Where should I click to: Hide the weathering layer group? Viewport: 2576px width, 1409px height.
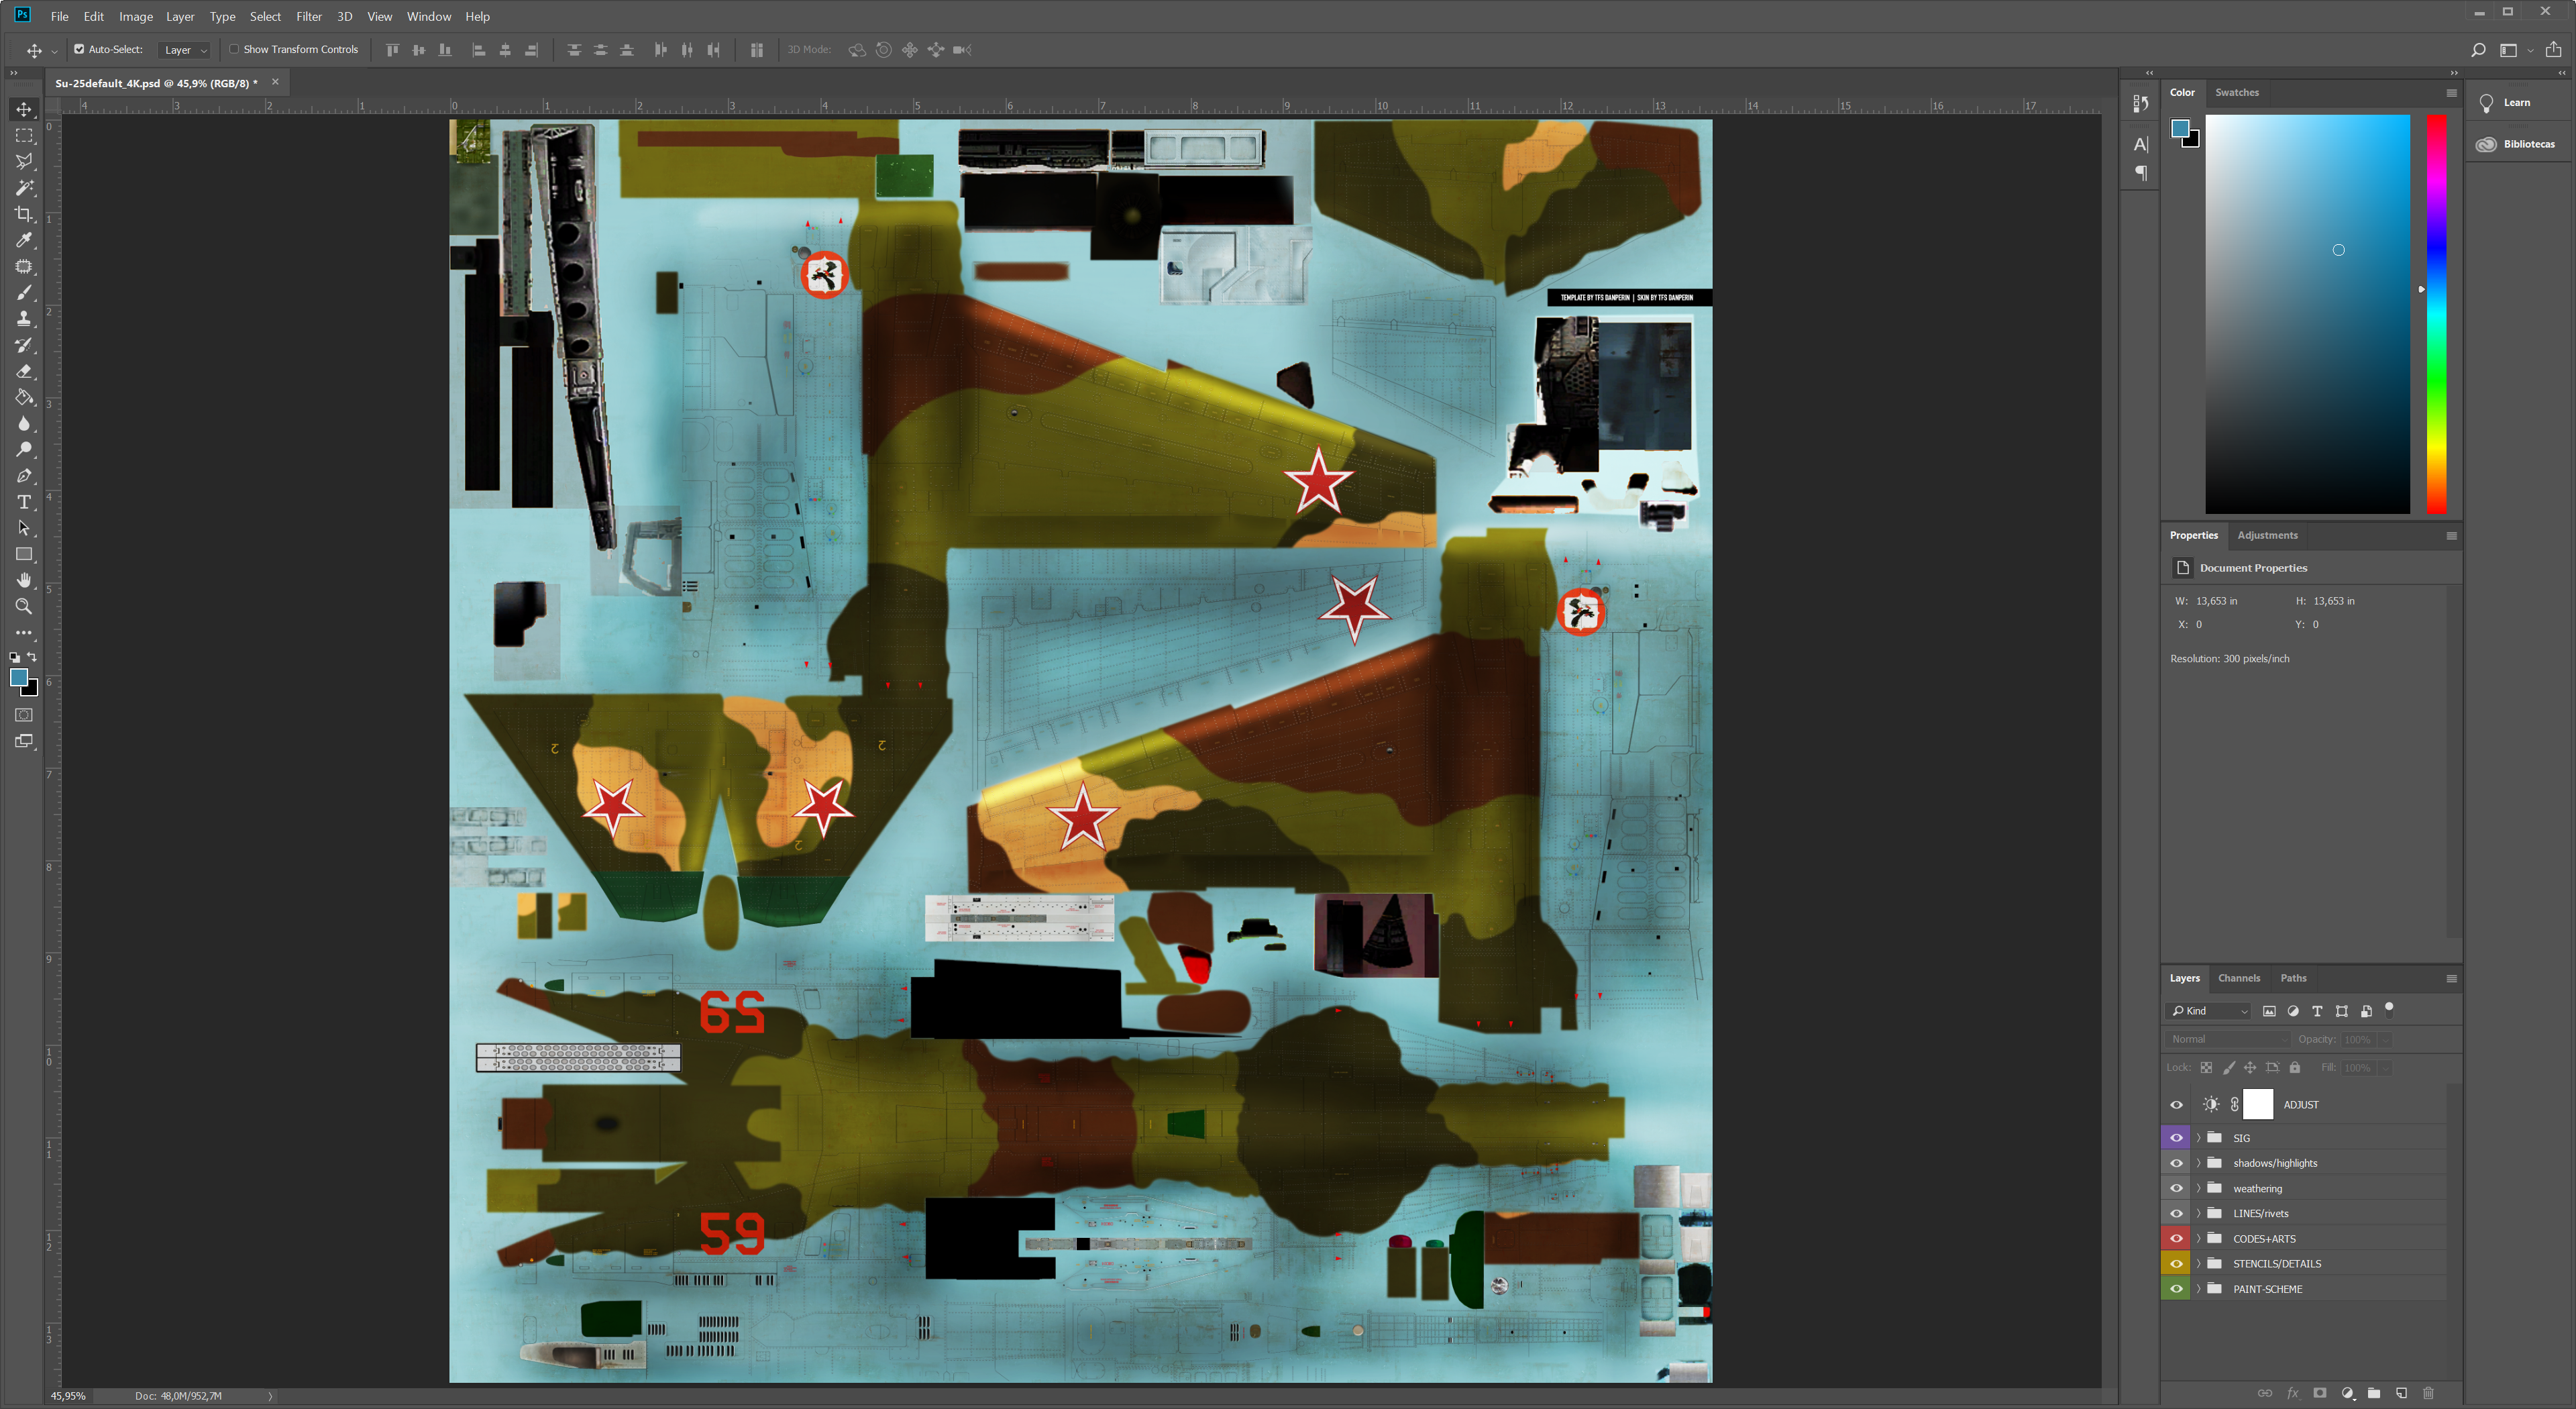click(x=2176, y=1188)
